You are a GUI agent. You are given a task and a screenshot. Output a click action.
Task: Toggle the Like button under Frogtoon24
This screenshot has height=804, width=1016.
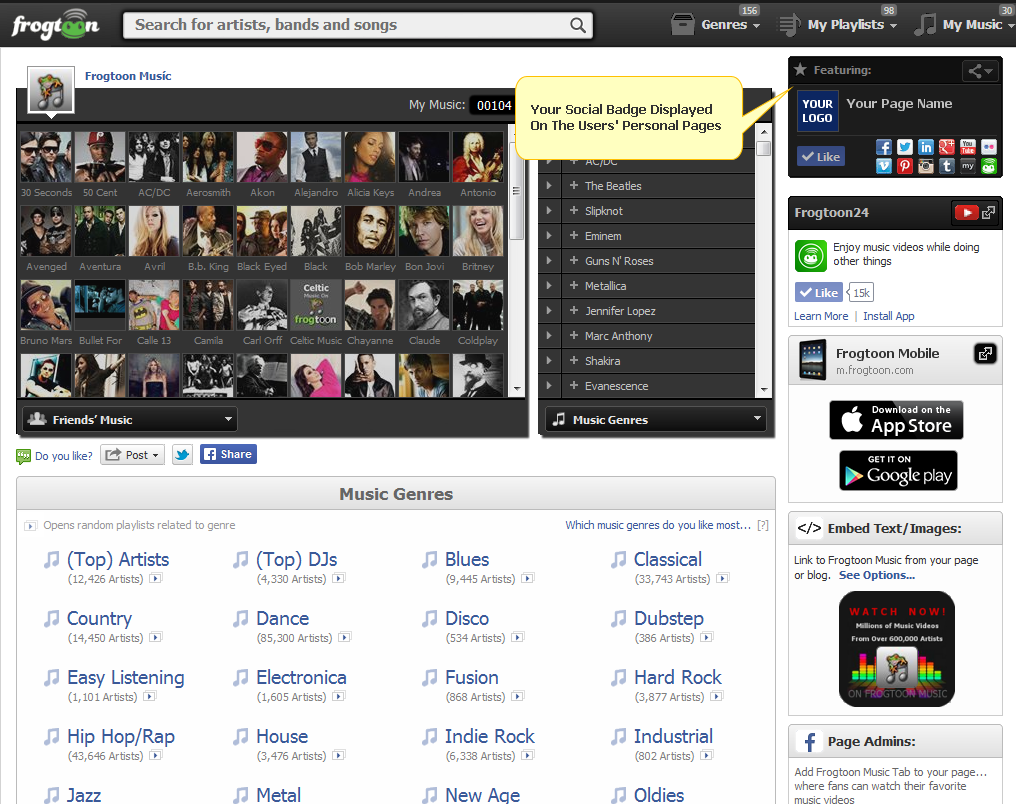point(819,292)
